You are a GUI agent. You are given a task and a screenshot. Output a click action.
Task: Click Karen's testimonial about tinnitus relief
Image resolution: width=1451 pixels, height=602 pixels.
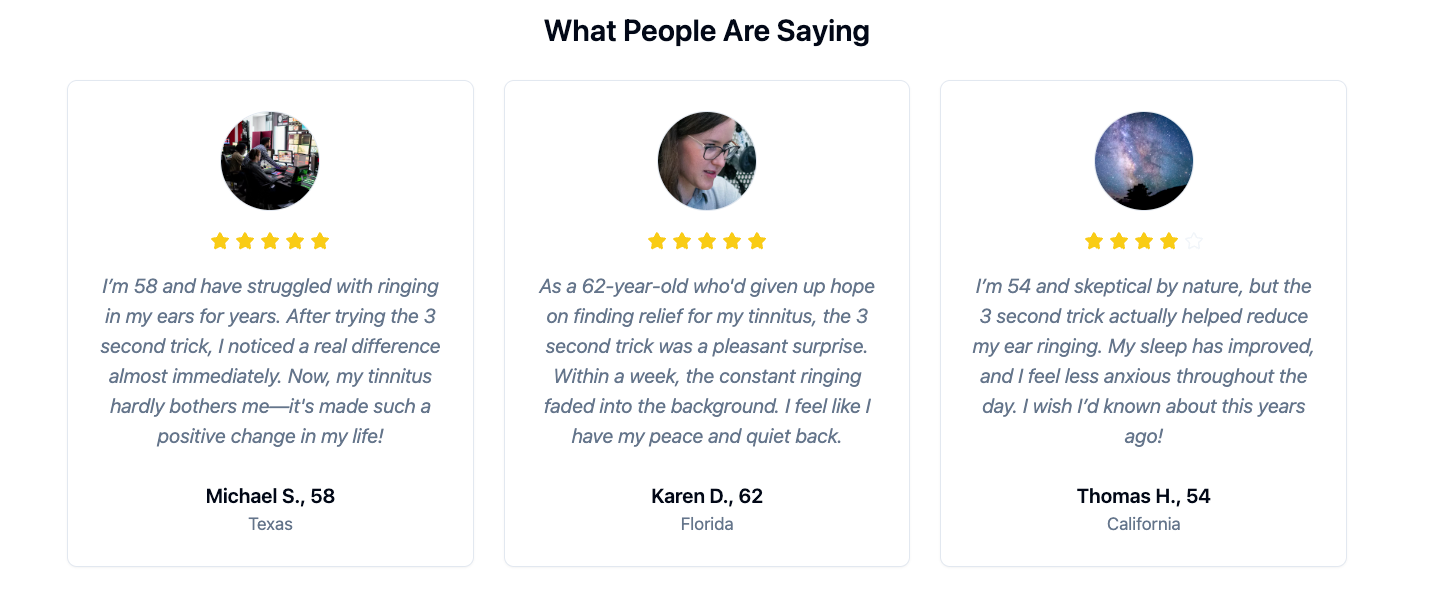click(707, 361)
